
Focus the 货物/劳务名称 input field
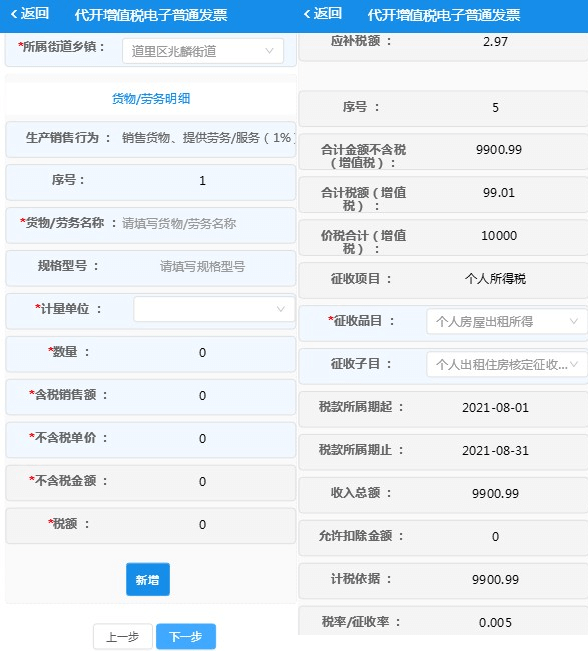[206, 224]
